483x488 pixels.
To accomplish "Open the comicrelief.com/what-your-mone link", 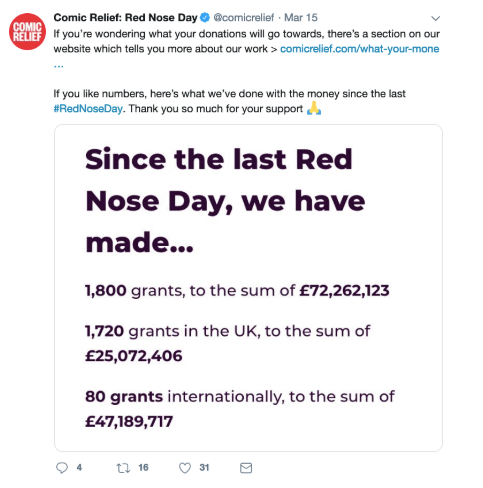I will [360, 49].
